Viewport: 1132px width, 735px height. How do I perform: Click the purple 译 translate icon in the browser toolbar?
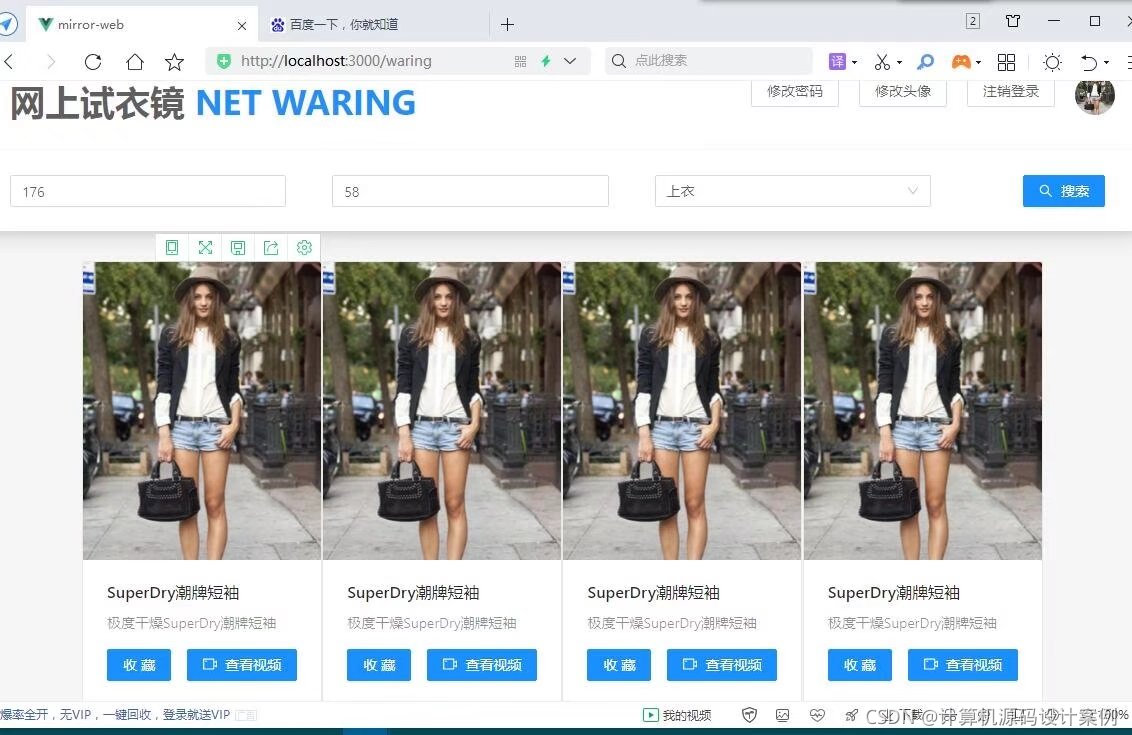point(838,61)
